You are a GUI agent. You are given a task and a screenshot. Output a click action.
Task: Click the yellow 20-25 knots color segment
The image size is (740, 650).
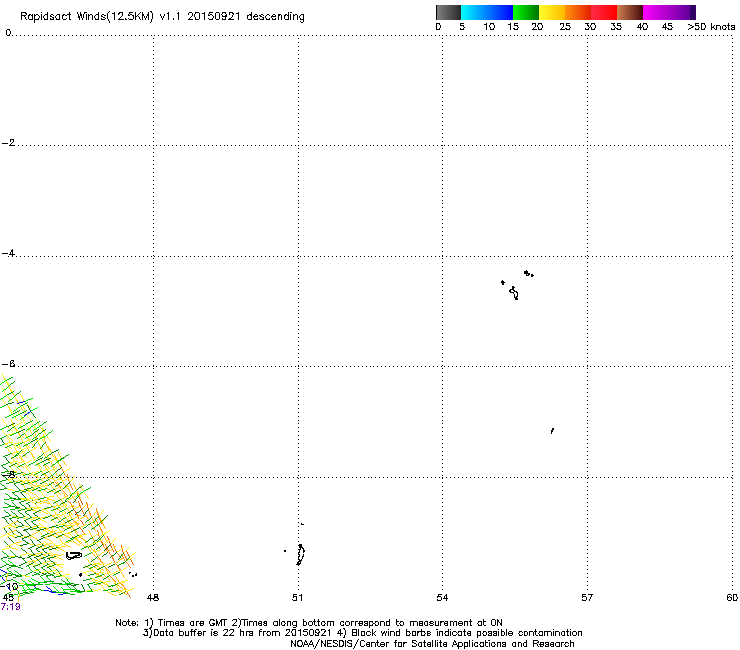pos(552,12)
